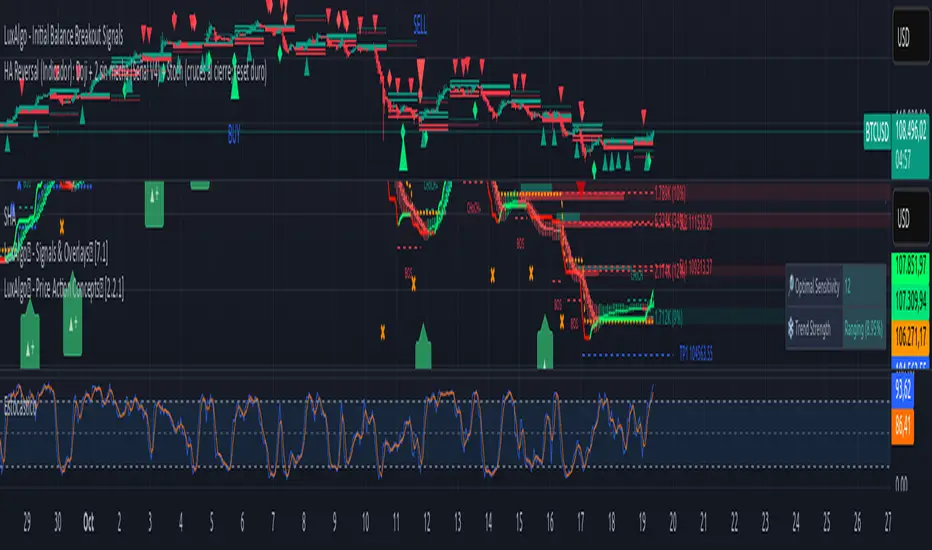Click date 25 on the time axis

(x=827, y=523)
